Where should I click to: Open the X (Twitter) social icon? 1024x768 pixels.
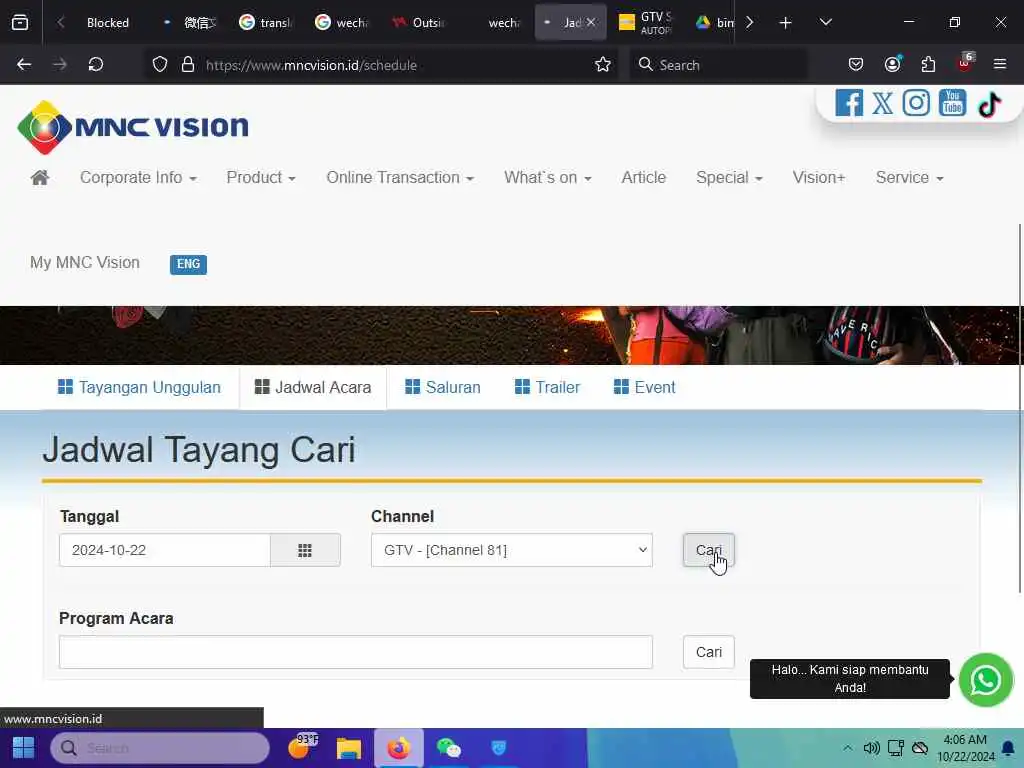coord(882,103)
